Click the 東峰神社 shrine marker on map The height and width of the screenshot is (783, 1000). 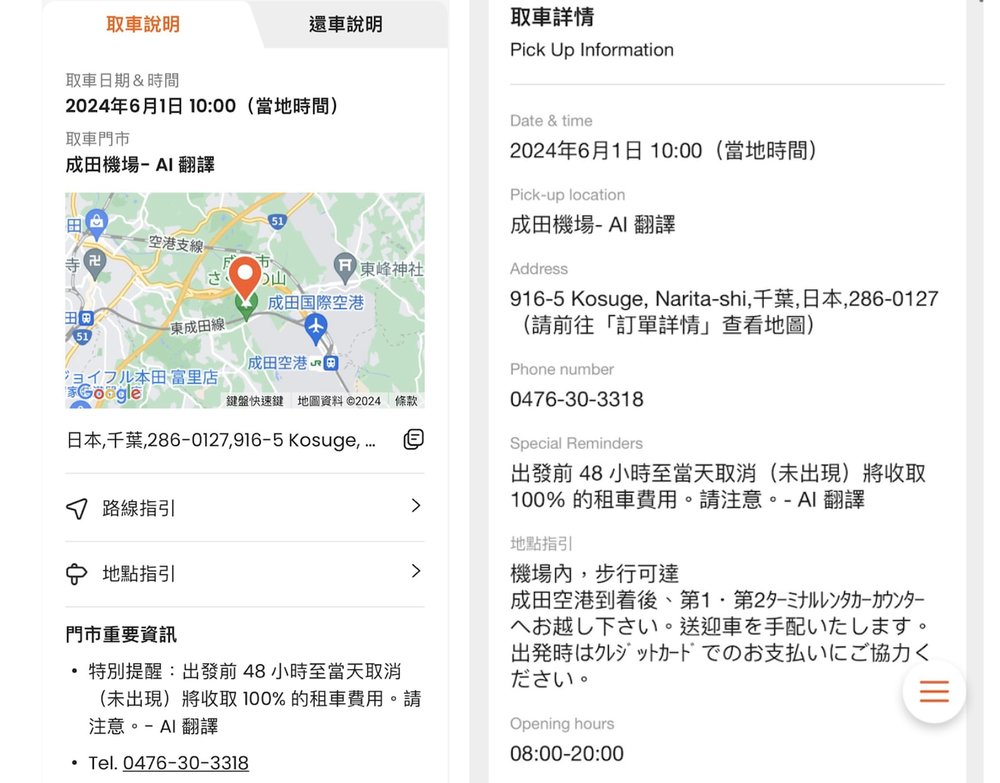click(346, 266)
